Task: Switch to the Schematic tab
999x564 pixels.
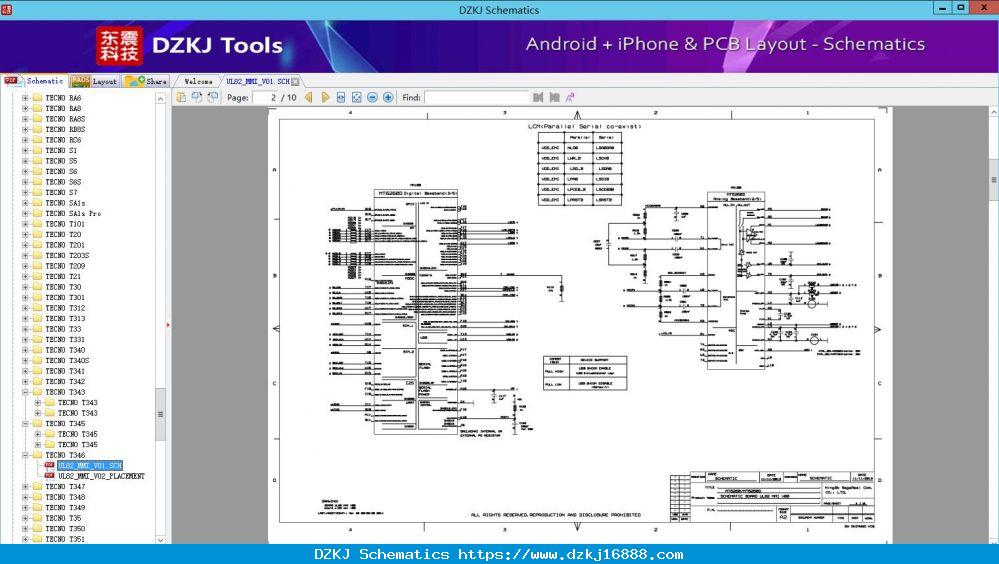Action: (x=34, y=81)
